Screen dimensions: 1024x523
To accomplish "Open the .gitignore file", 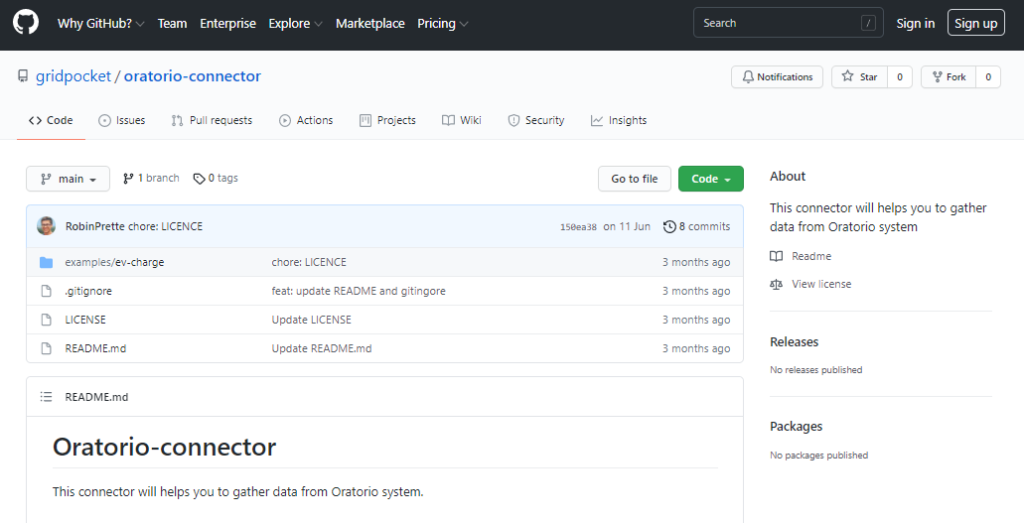I will 88,291.
